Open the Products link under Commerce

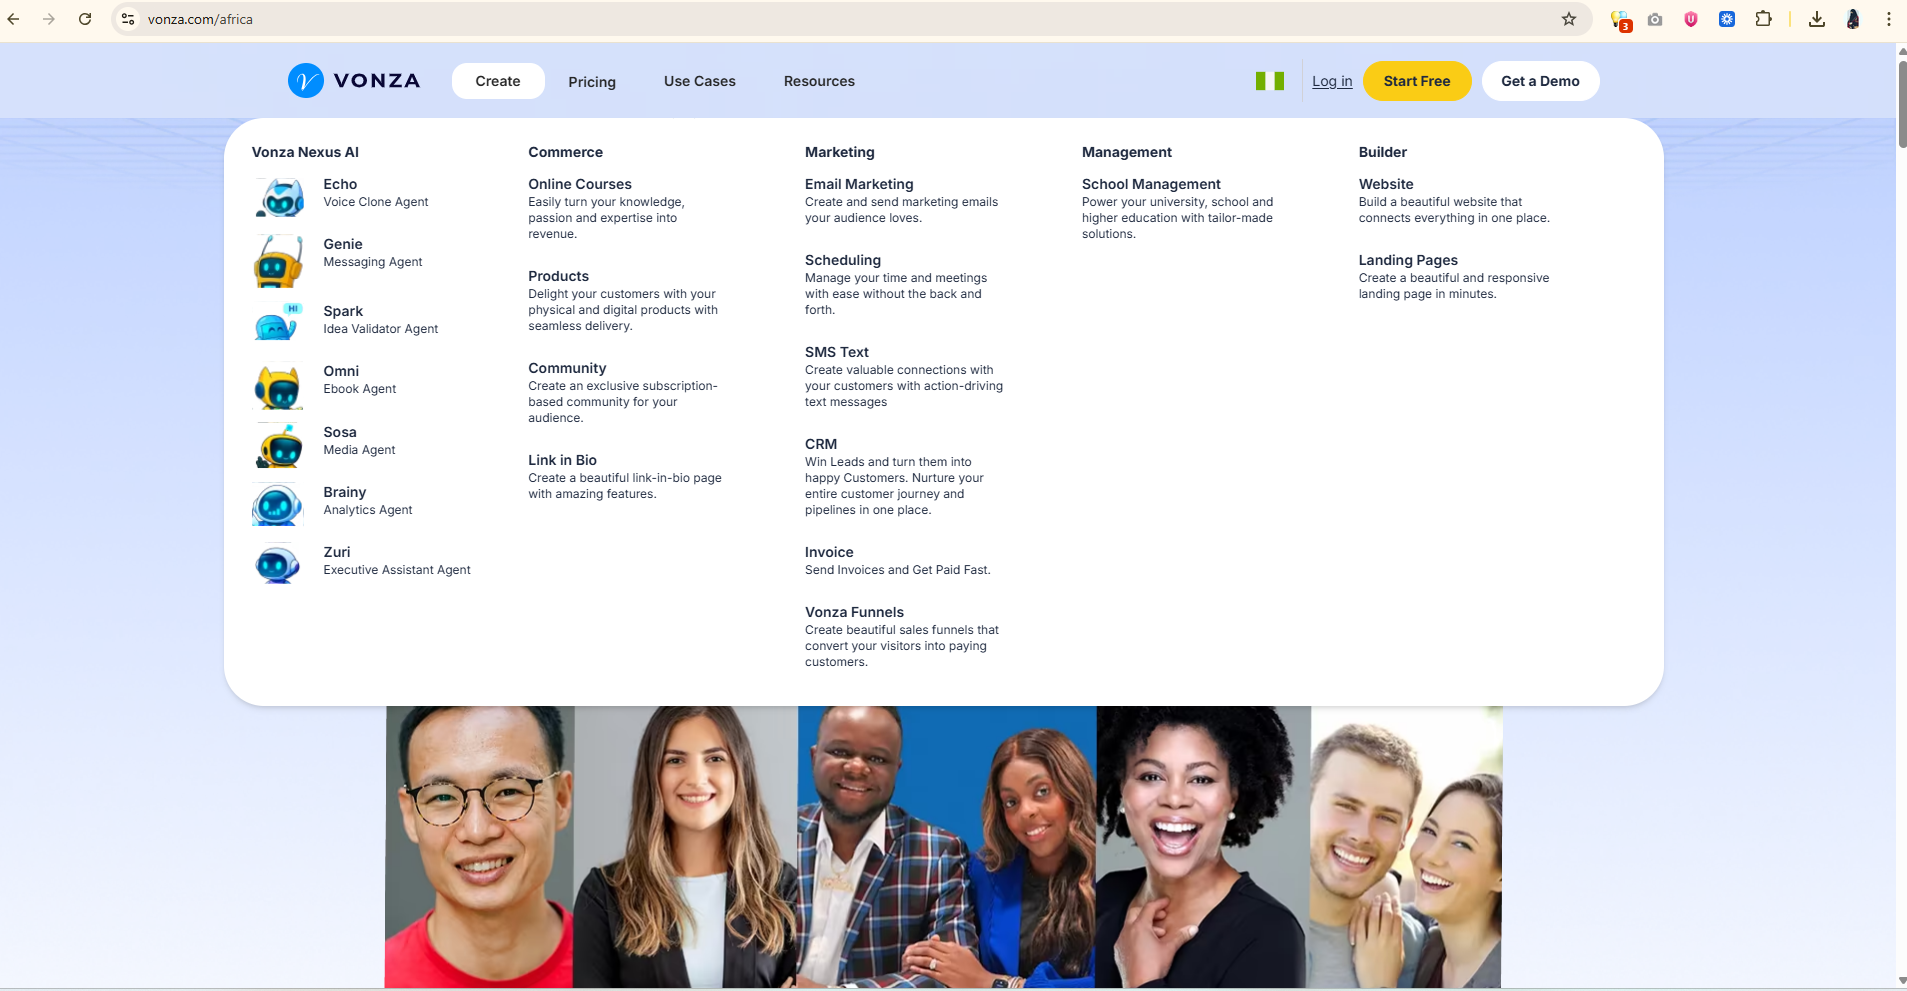click(559, 276)
